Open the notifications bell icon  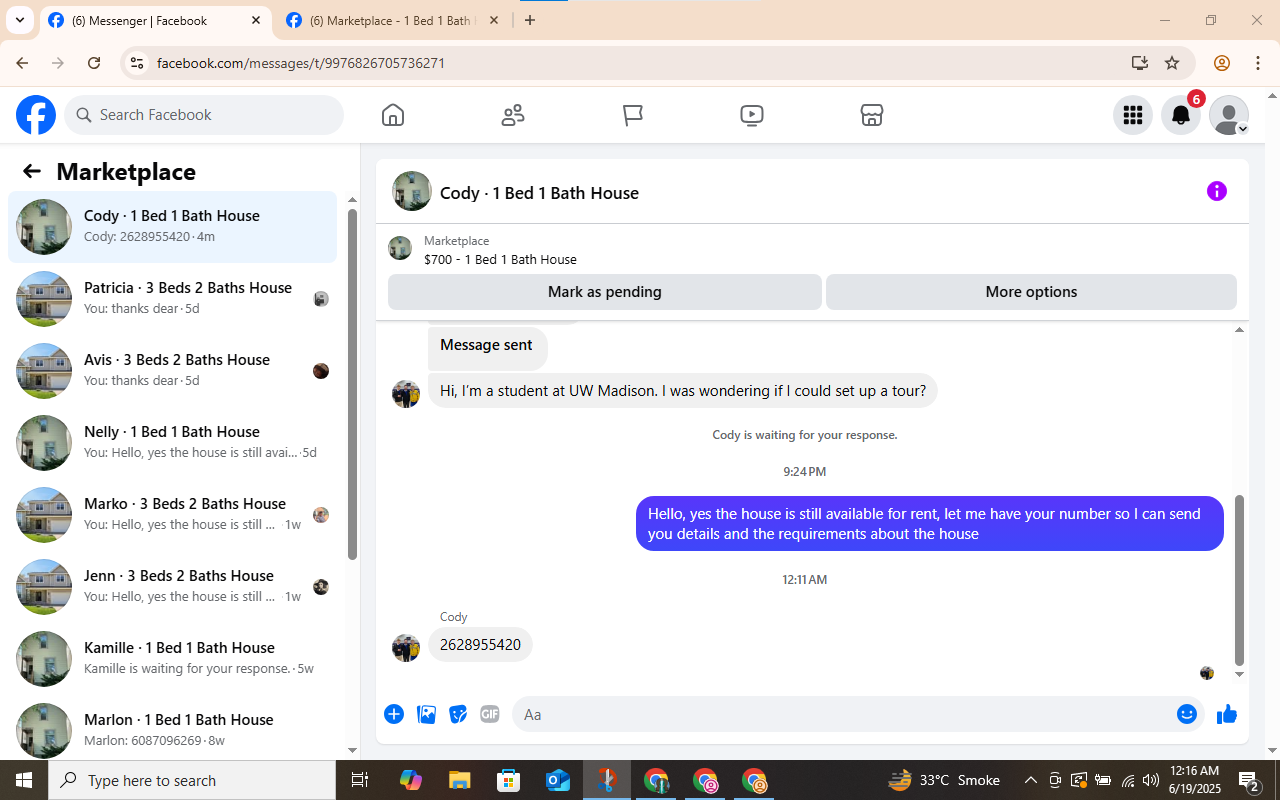(x=1181, y=115)
